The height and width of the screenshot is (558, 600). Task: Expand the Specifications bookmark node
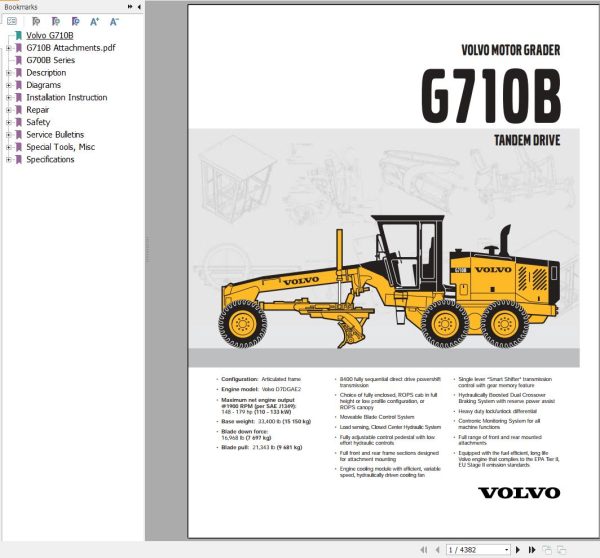pyautogui.click(x=8, y=160)
